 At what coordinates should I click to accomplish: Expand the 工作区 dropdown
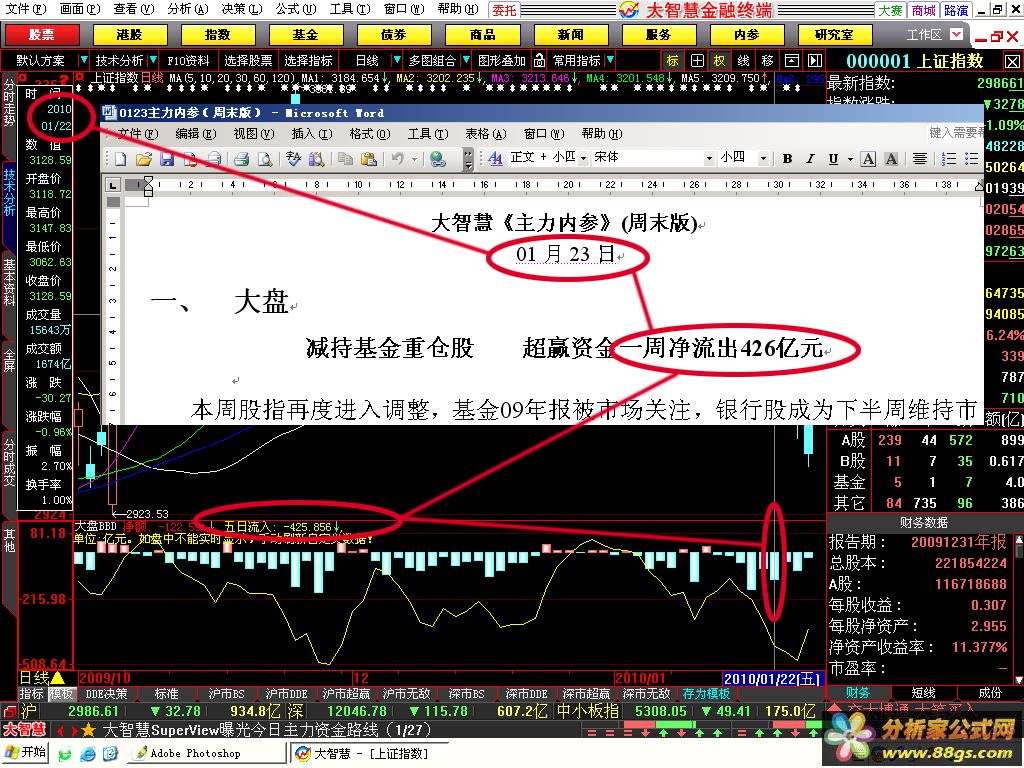955,34
